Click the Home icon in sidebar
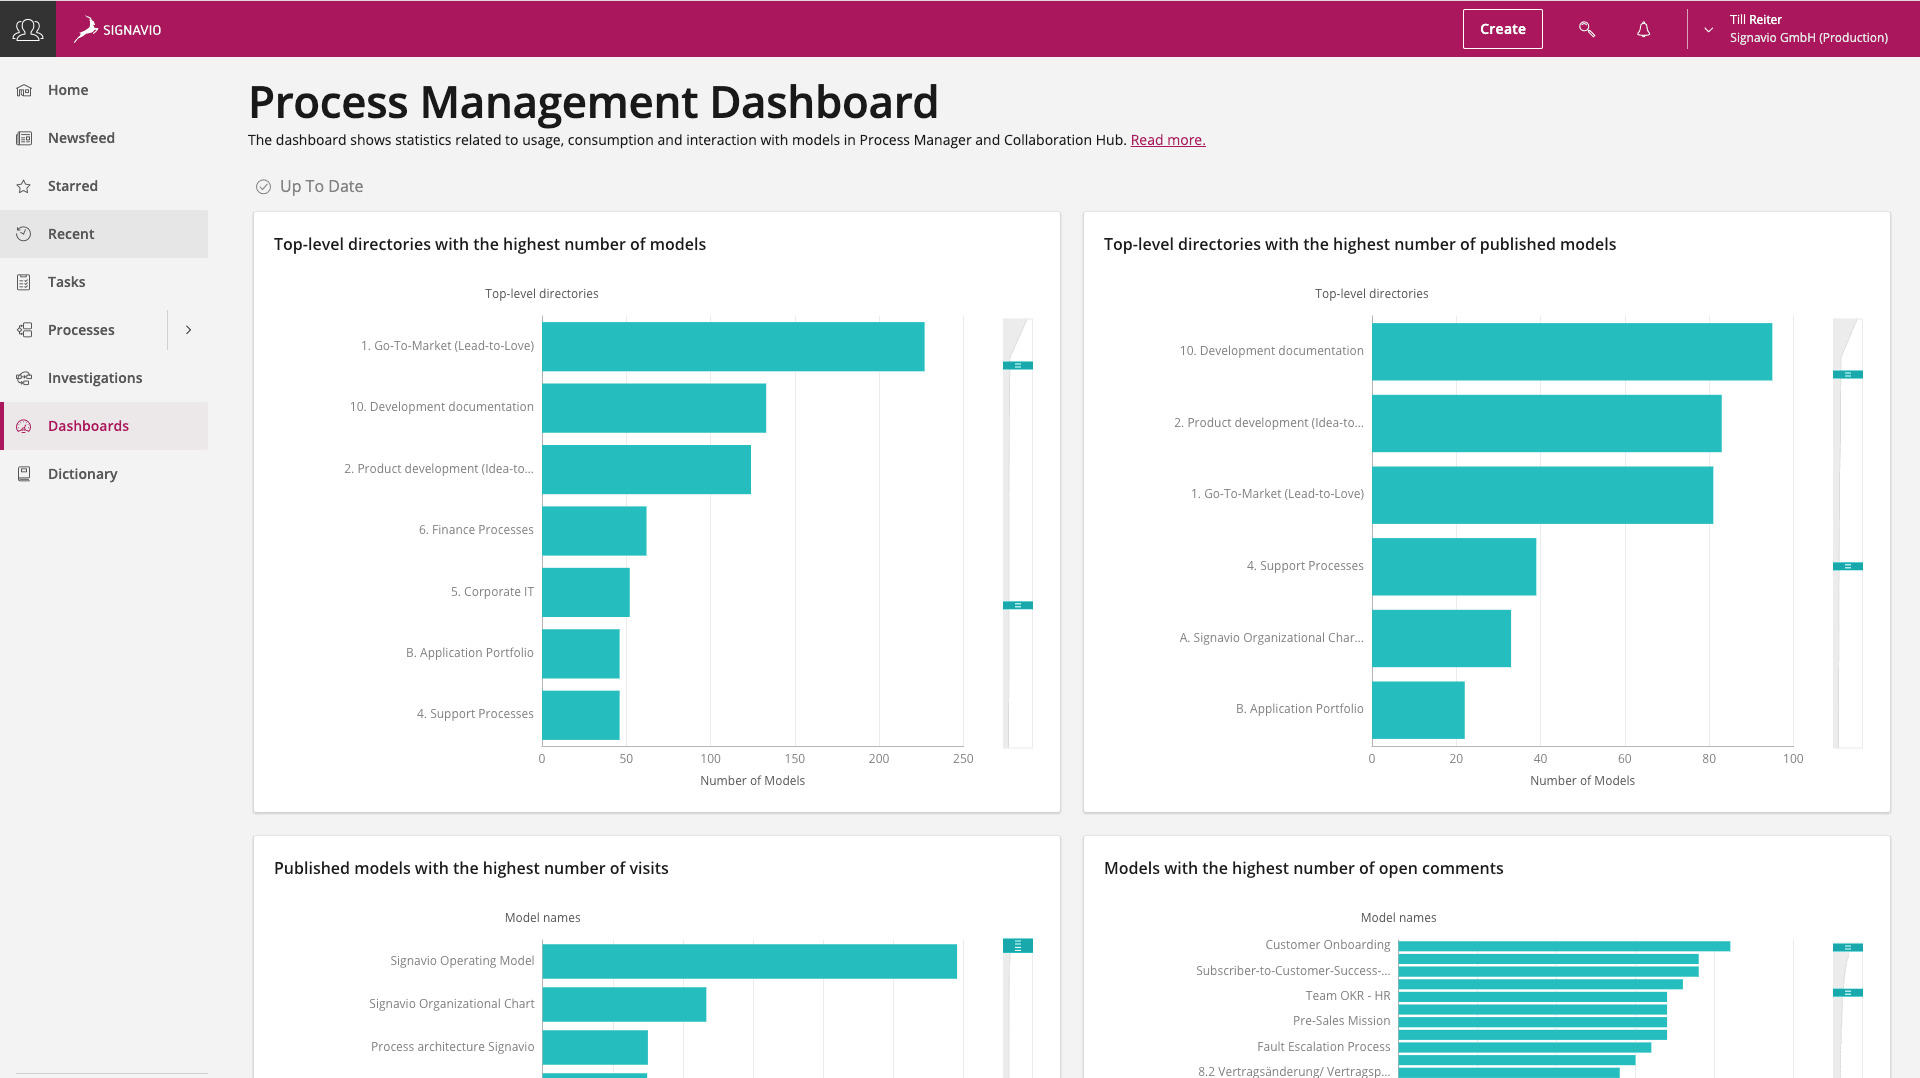This screenshot has height=1078, width=1920. pos(24,90)
